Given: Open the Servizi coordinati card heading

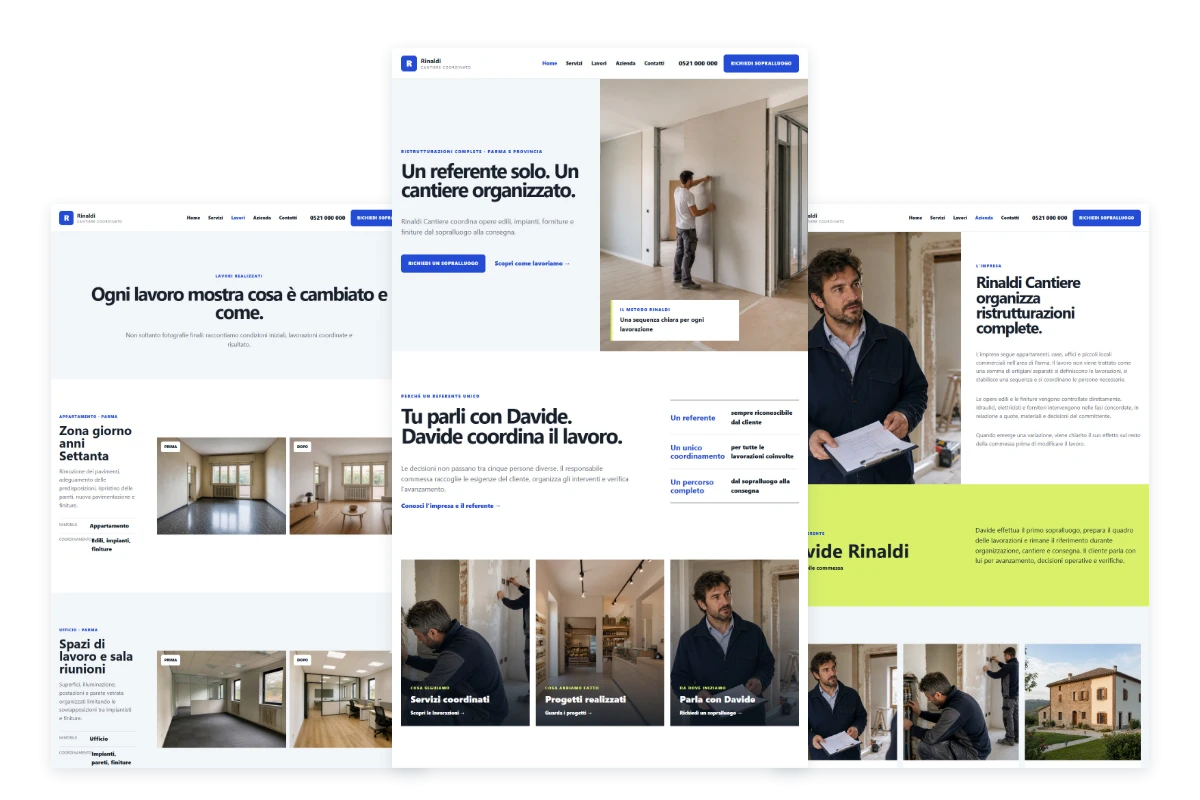Looking at the screenshot, I should click(450, 700).
